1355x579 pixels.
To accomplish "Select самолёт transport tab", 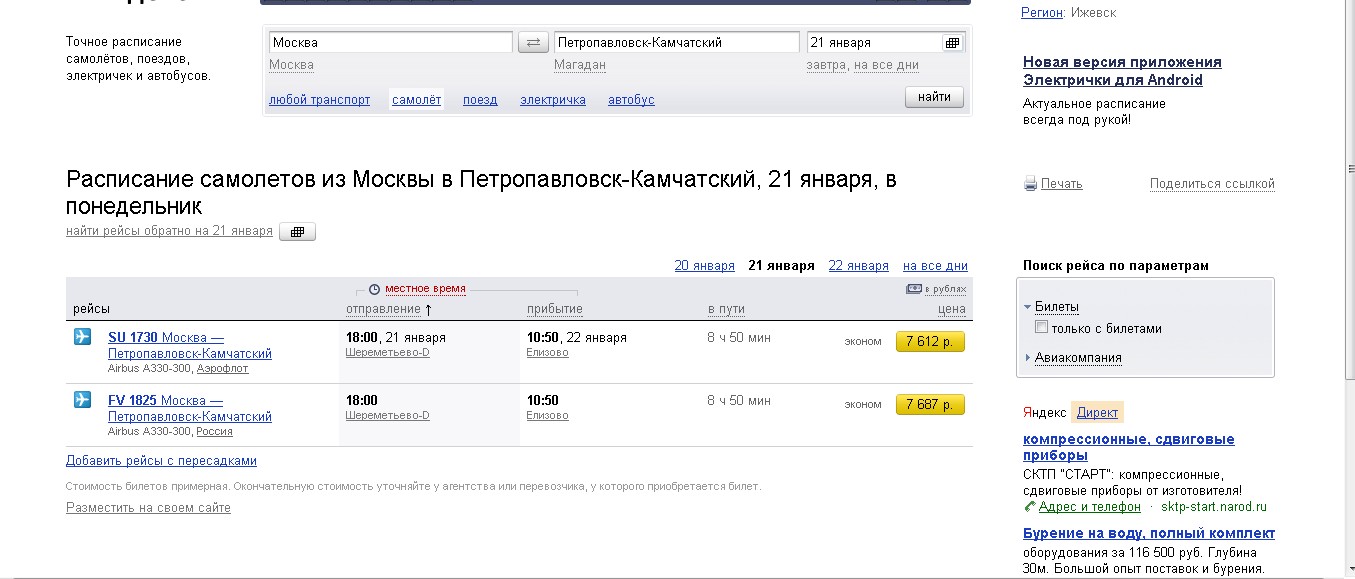I will 416,100.
